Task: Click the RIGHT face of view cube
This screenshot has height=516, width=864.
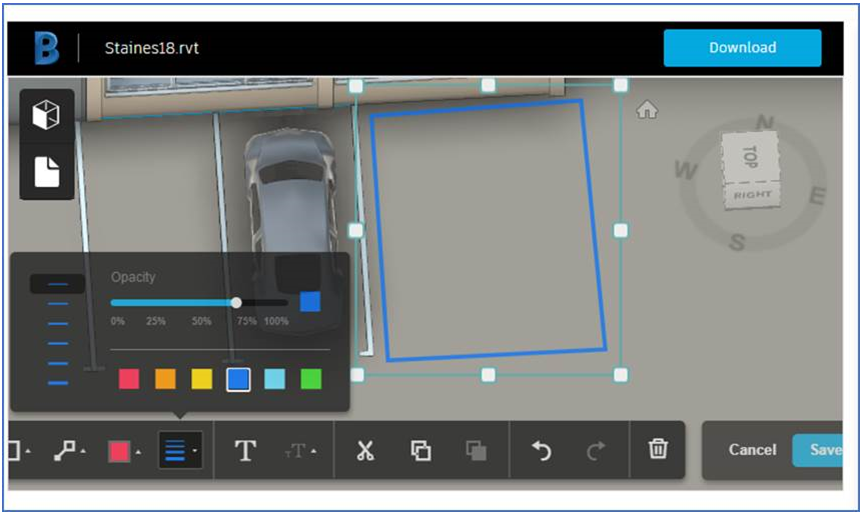Action: (x=753, y=195)
